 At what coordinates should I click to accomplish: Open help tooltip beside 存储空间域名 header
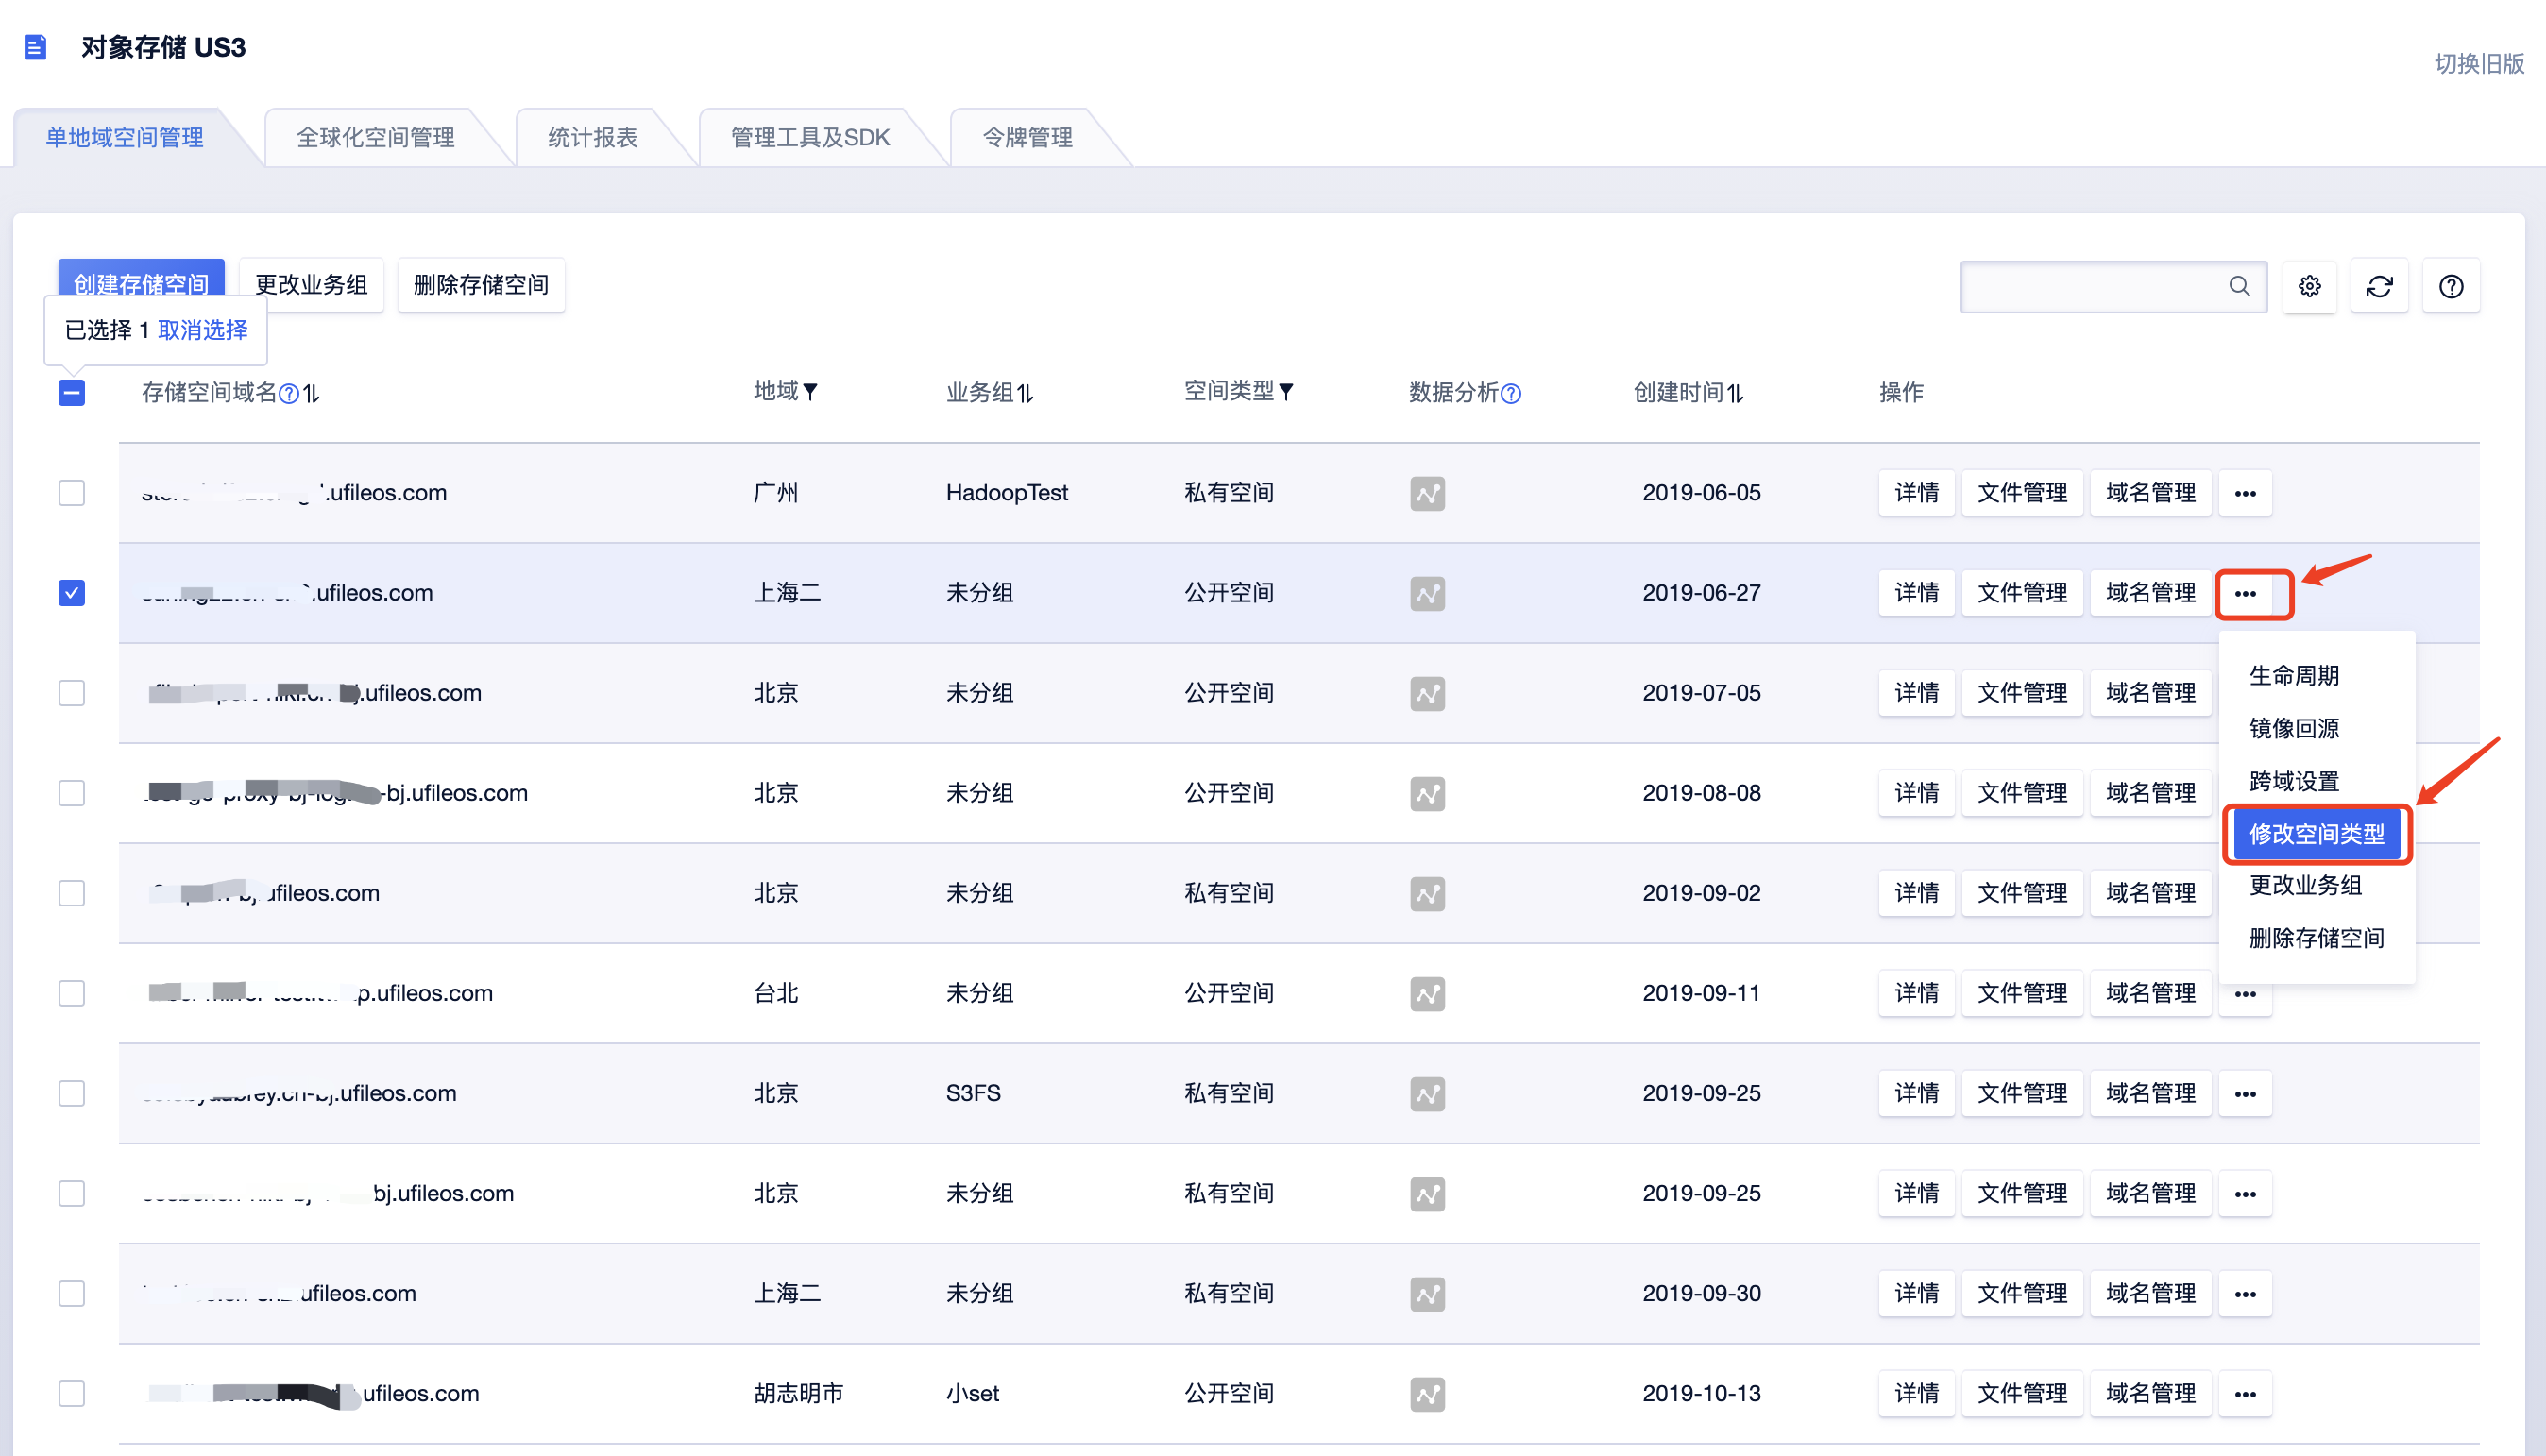pos(289,394)
